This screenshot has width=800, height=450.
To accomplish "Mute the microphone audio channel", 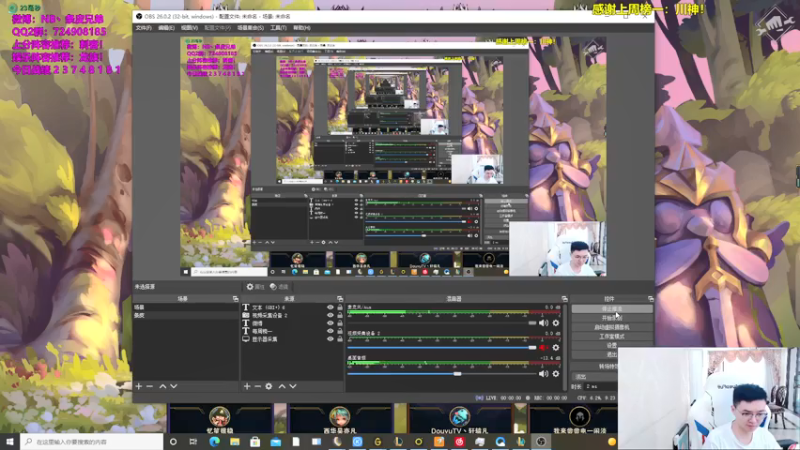I will click(543, 323).
